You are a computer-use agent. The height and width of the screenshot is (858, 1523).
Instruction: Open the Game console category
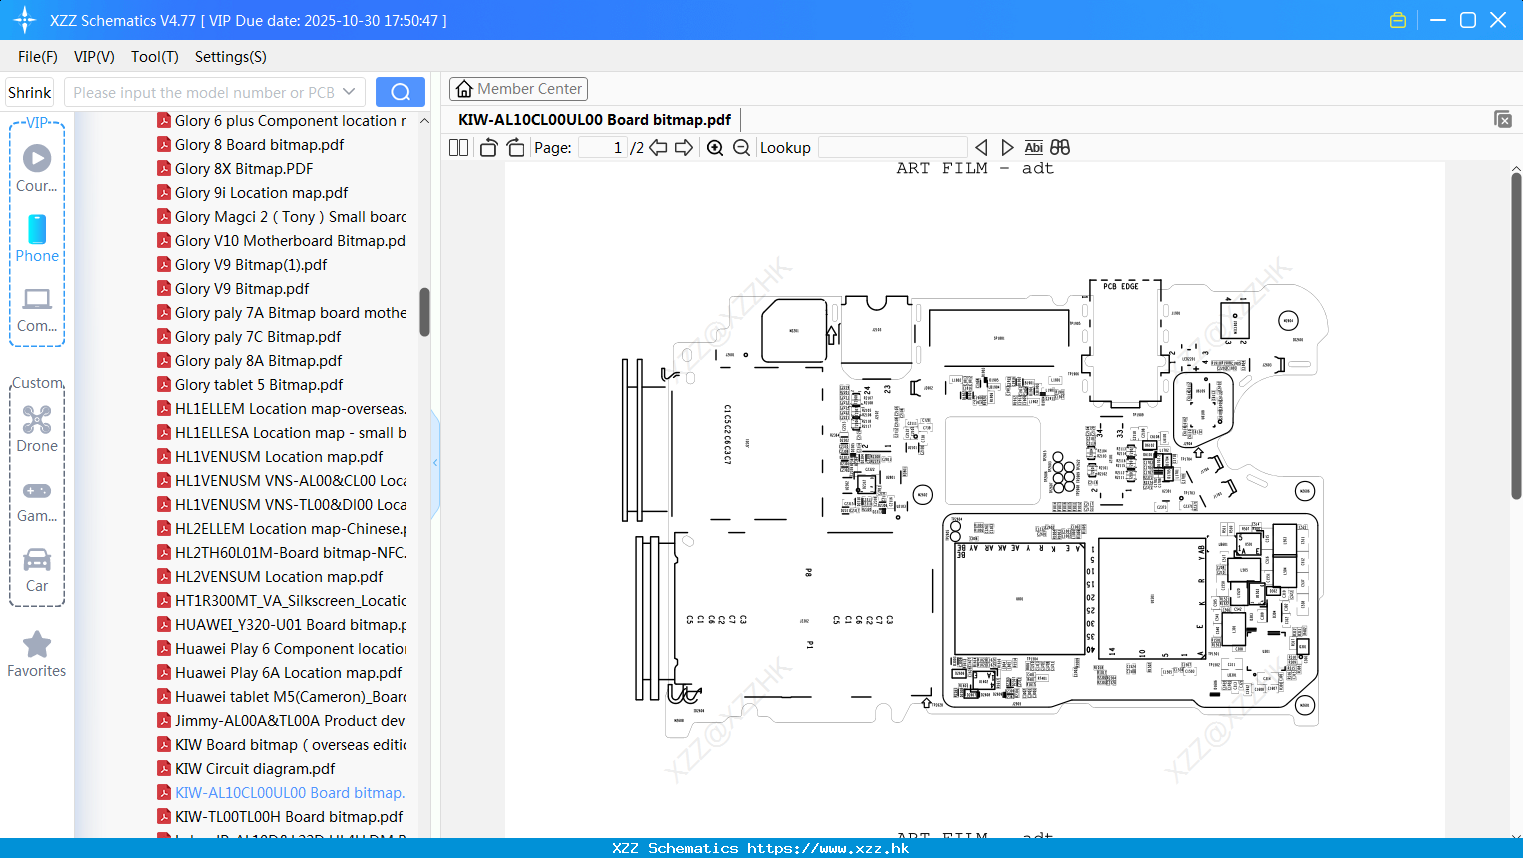coord(37,500)
